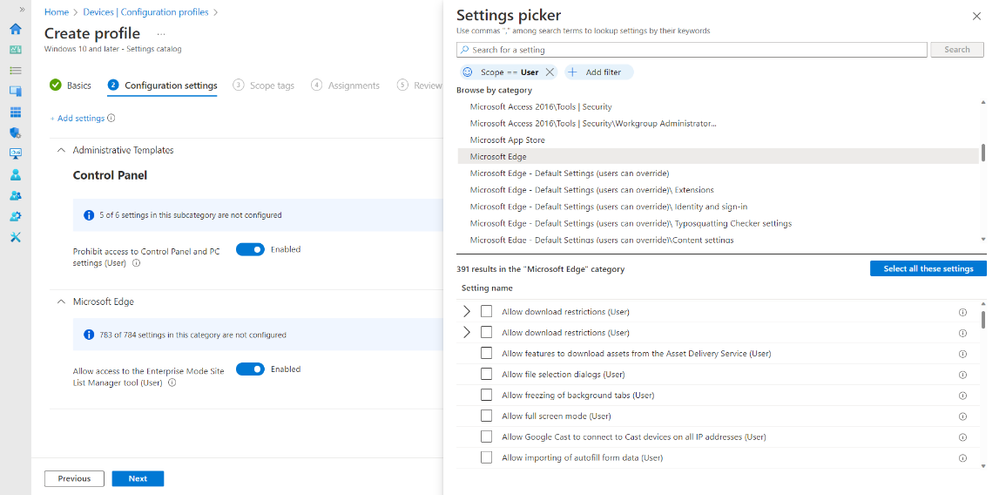Collapse the Administrative Templates section

pyautogui.click(x=61, y=150)
